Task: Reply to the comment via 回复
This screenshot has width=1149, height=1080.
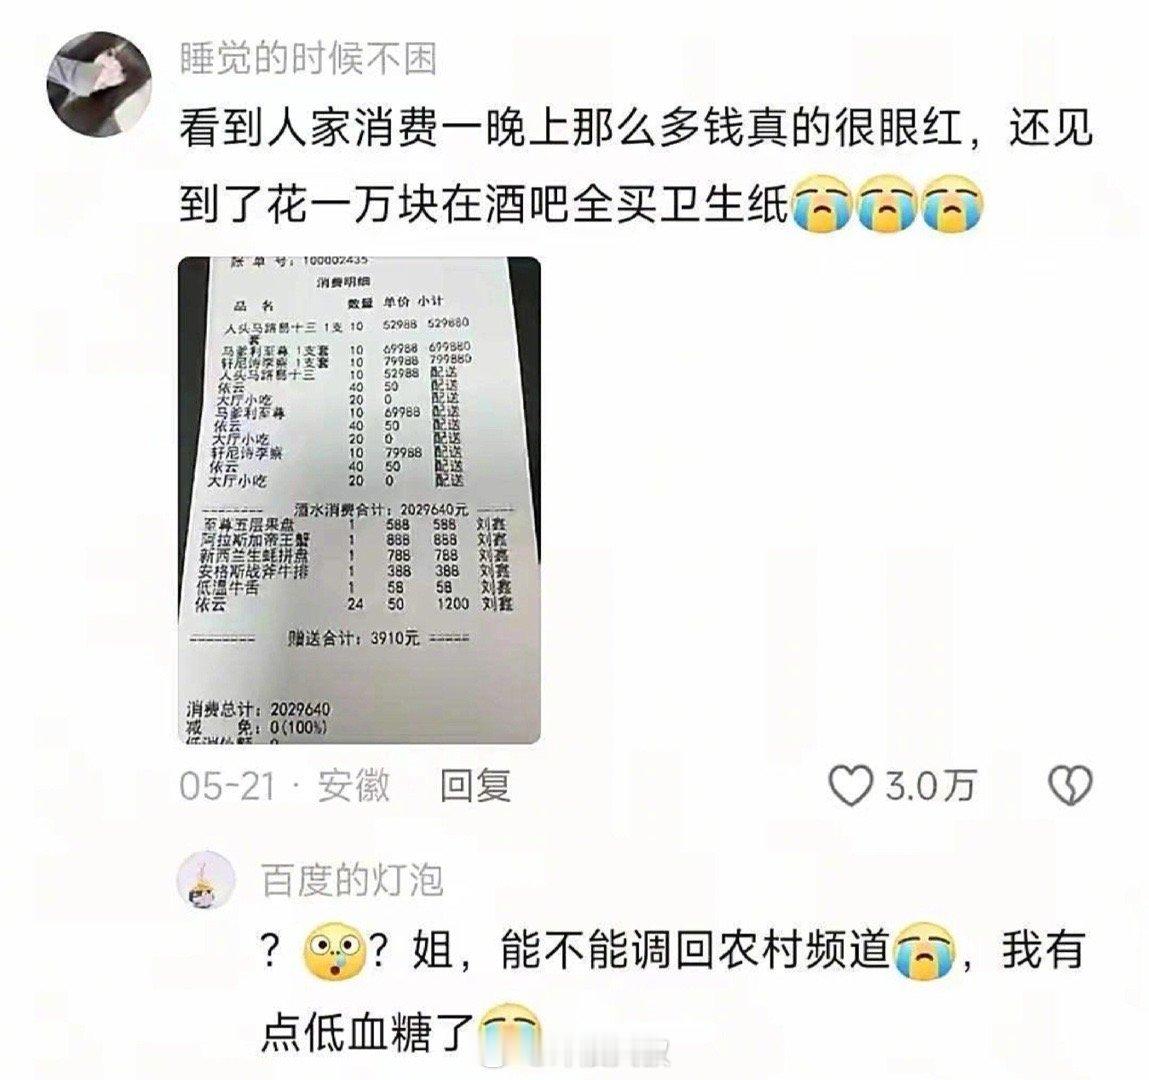Action: (x=476, y=786)
